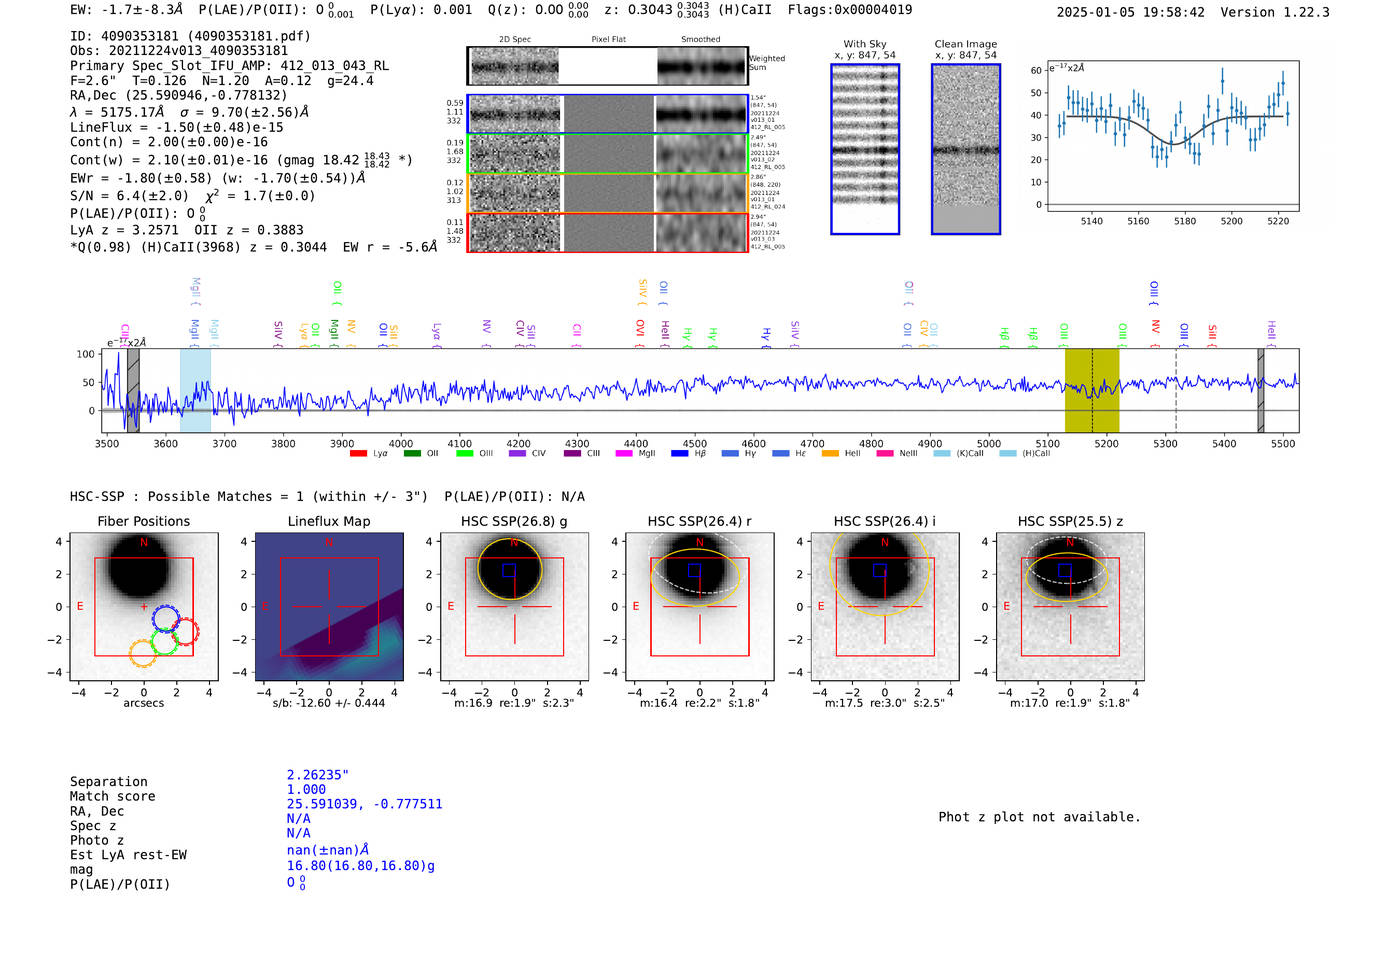1400x953 pixels.
Task: Click the RA,Dec (25.590946,-0.778132) text
Action: 179,96
